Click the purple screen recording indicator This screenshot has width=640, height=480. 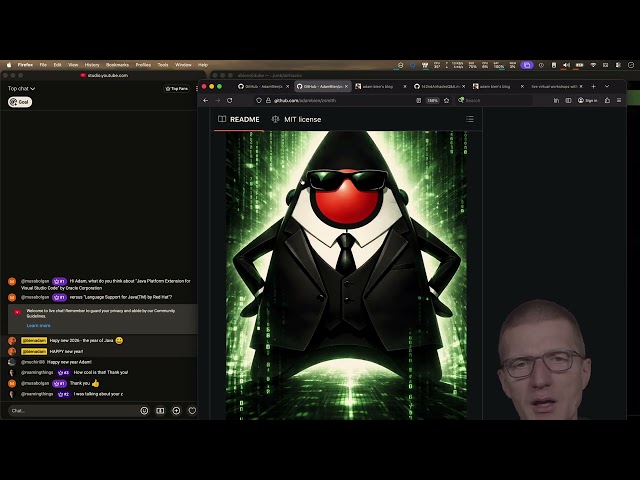click(x=527, y=65)
